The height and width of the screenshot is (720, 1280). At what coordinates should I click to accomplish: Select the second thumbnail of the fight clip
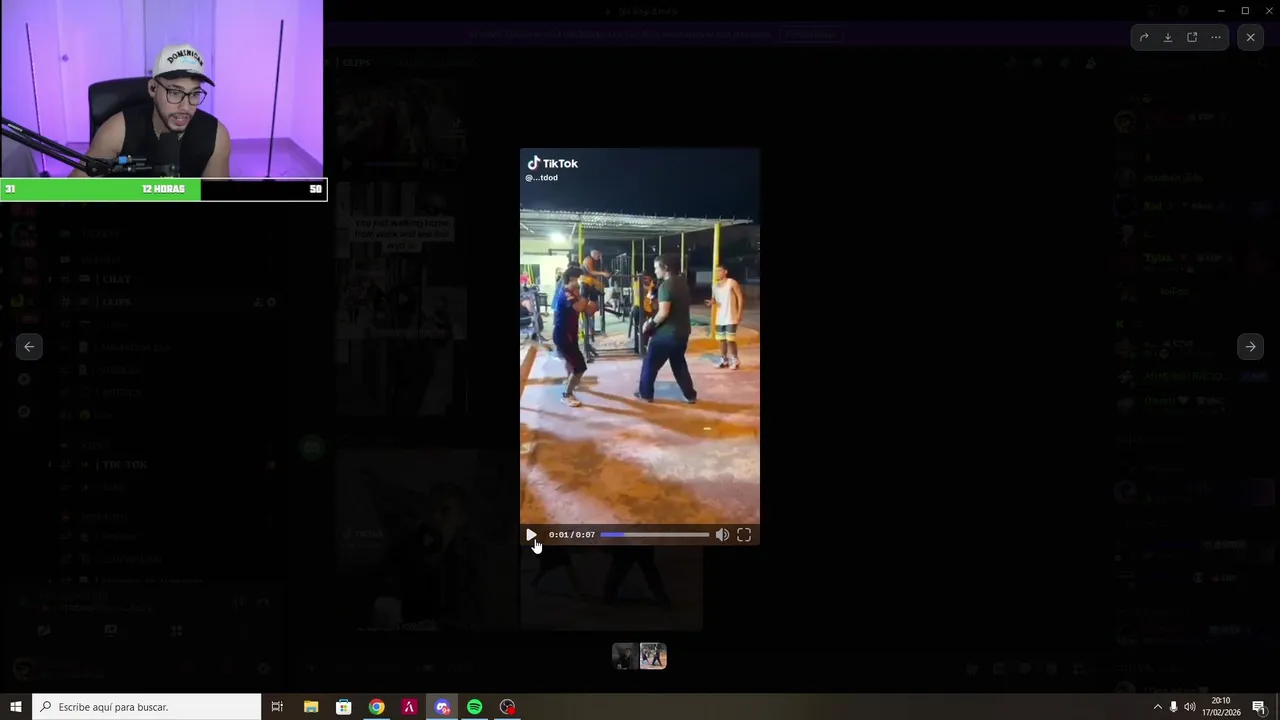653,656
